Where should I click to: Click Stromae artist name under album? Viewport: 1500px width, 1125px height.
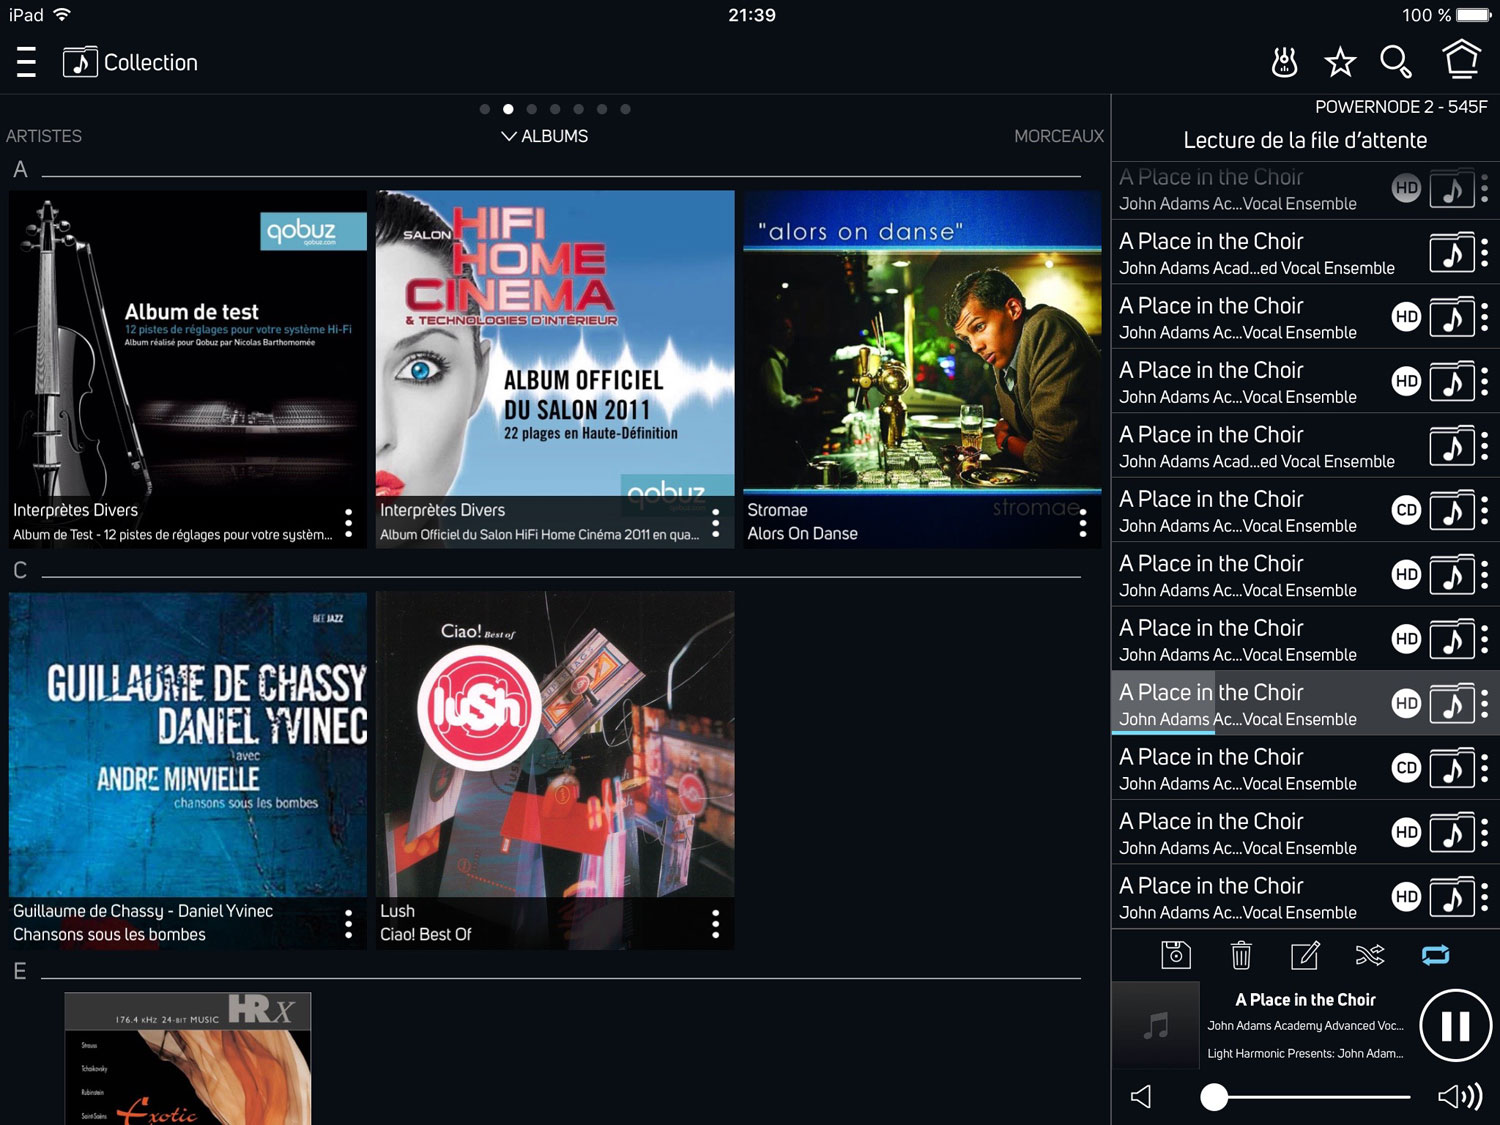tap(777, 510)
